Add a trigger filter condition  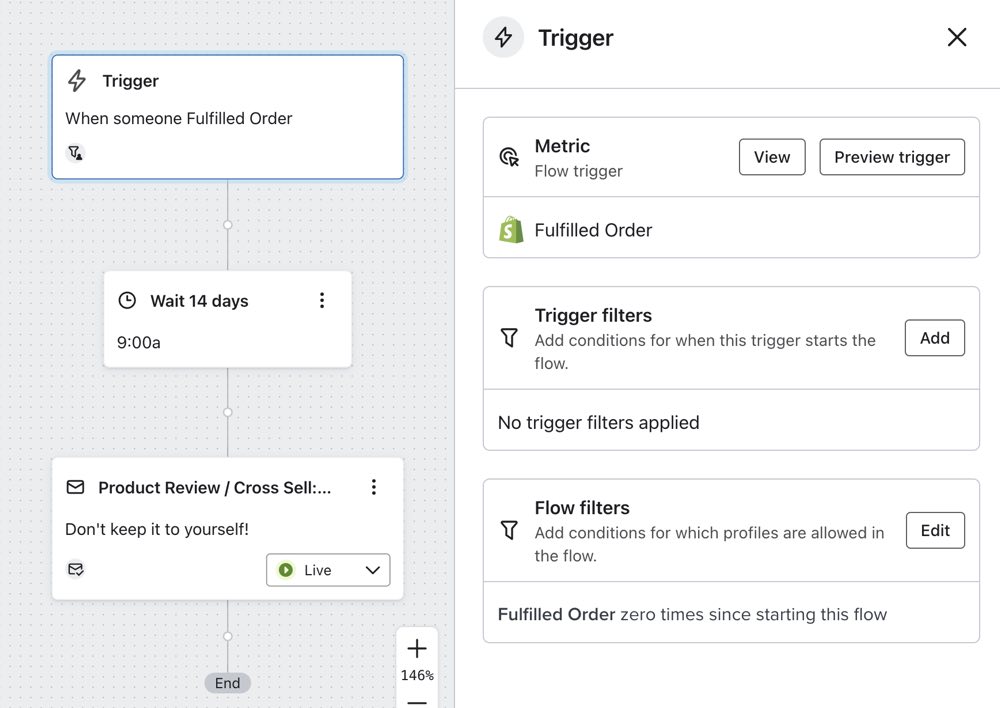[x=934, y=338]
